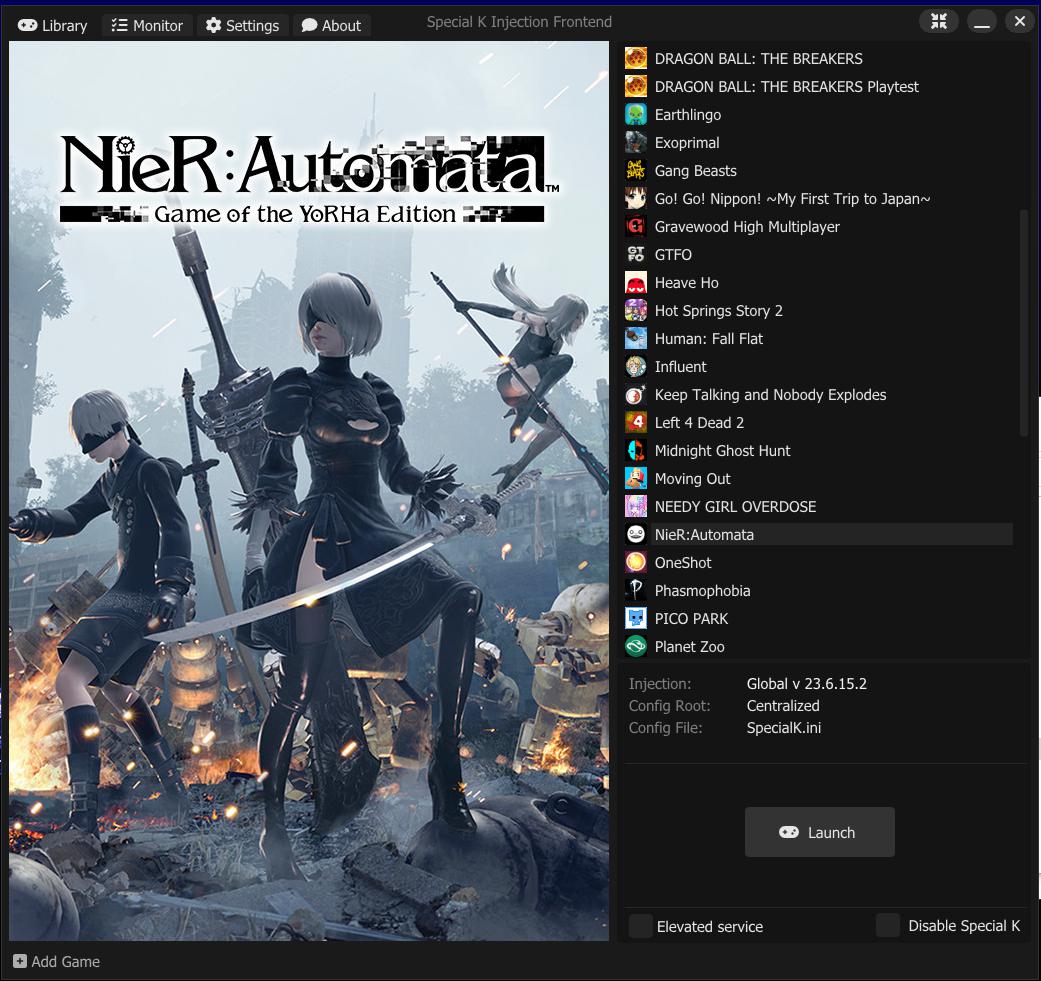Viewport: 1041px width, 981px height.
Task: Click the Gang Beasts game icon
Action: pos(635,170)
